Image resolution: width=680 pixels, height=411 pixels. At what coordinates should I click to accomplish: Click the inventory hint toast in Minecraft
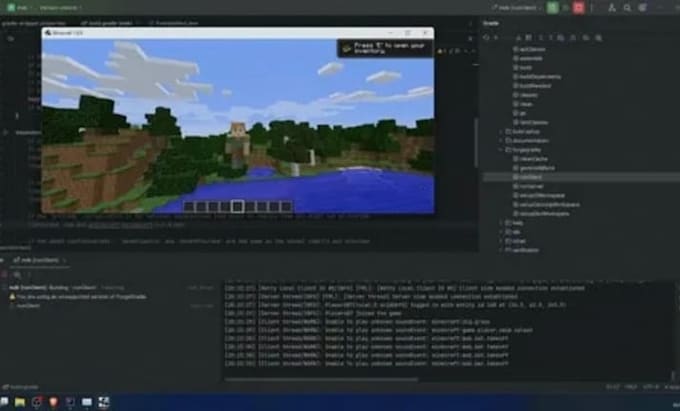[x=385, y=48]
